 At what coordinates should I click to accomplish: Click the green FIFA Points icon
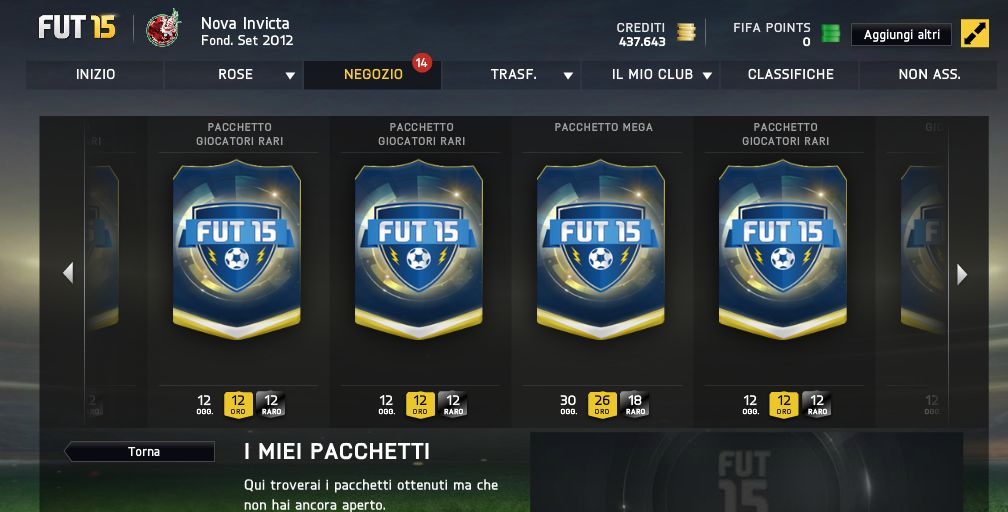[831, 33]
